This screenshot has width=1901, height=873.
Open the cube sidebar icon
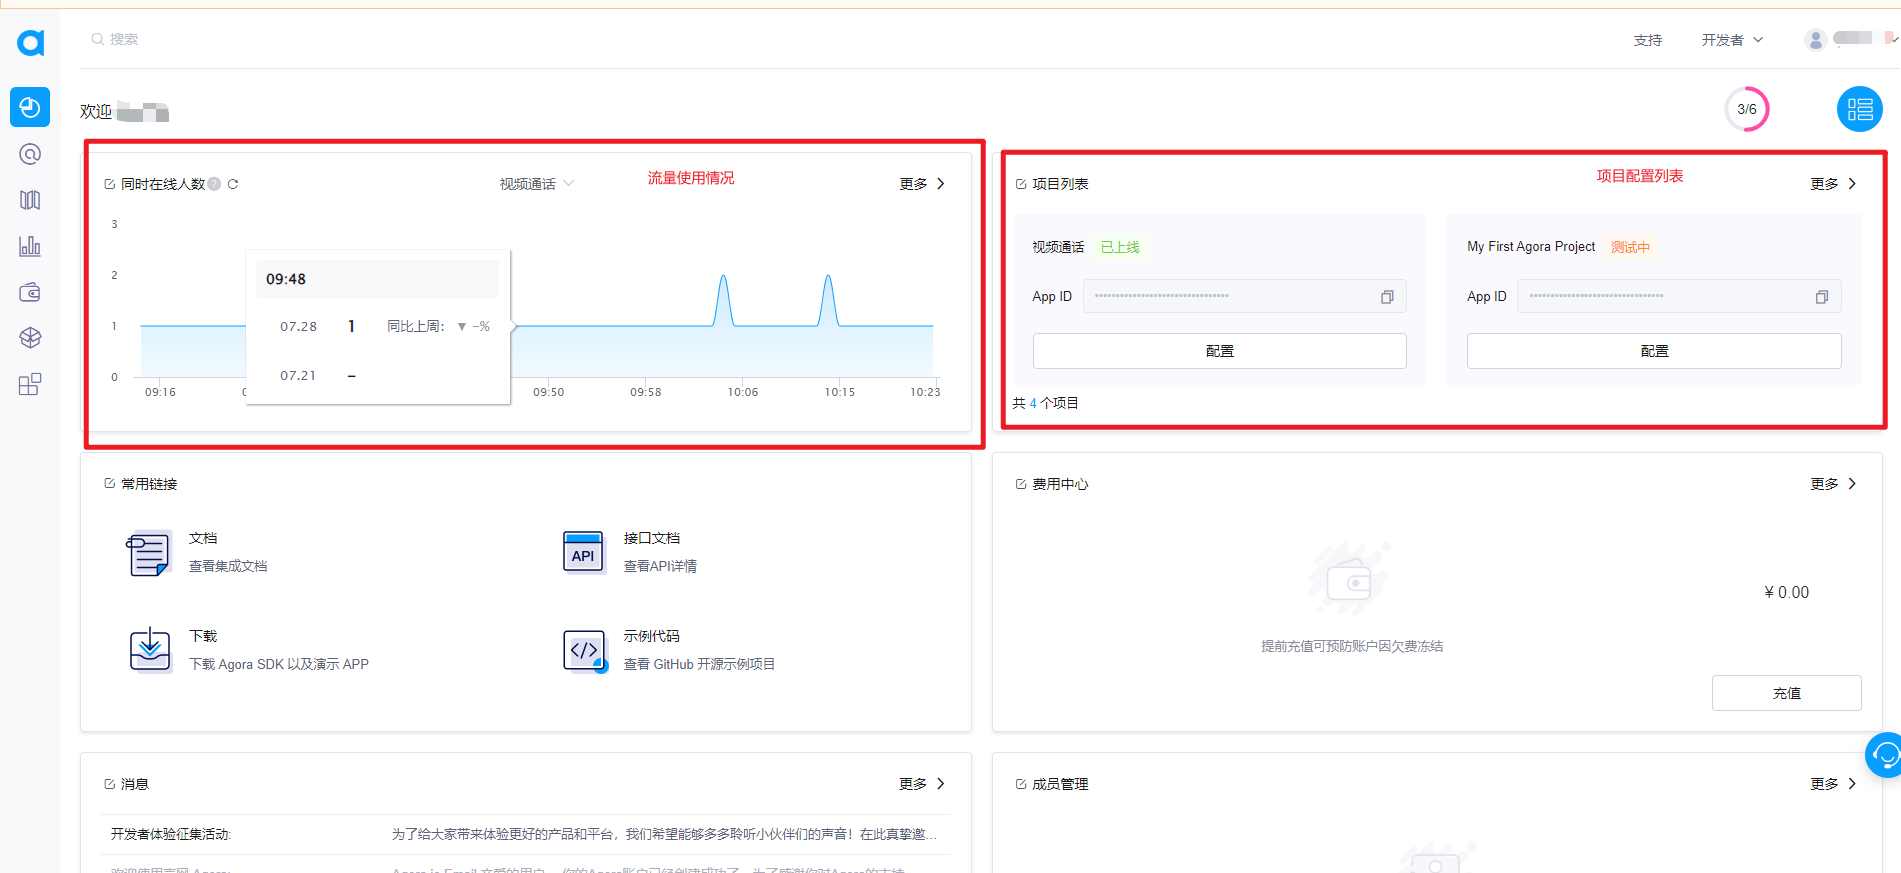pyautogui.click(x=30, y=338)
